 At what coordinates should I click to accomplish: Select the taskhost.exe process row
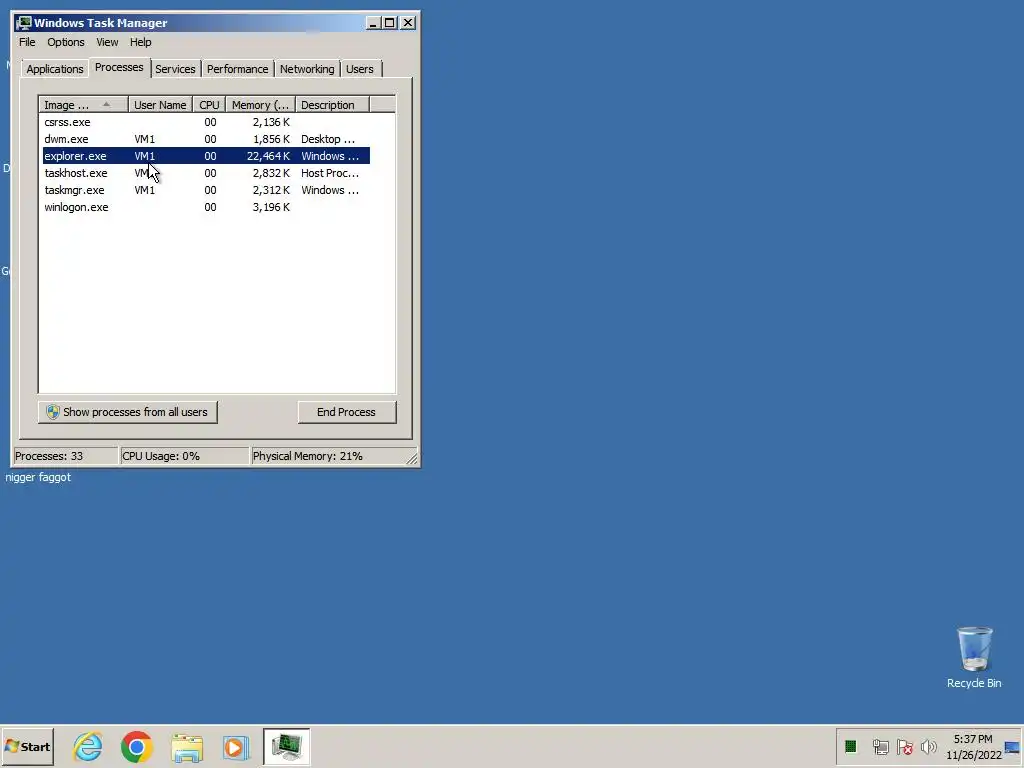pos(206,173)
